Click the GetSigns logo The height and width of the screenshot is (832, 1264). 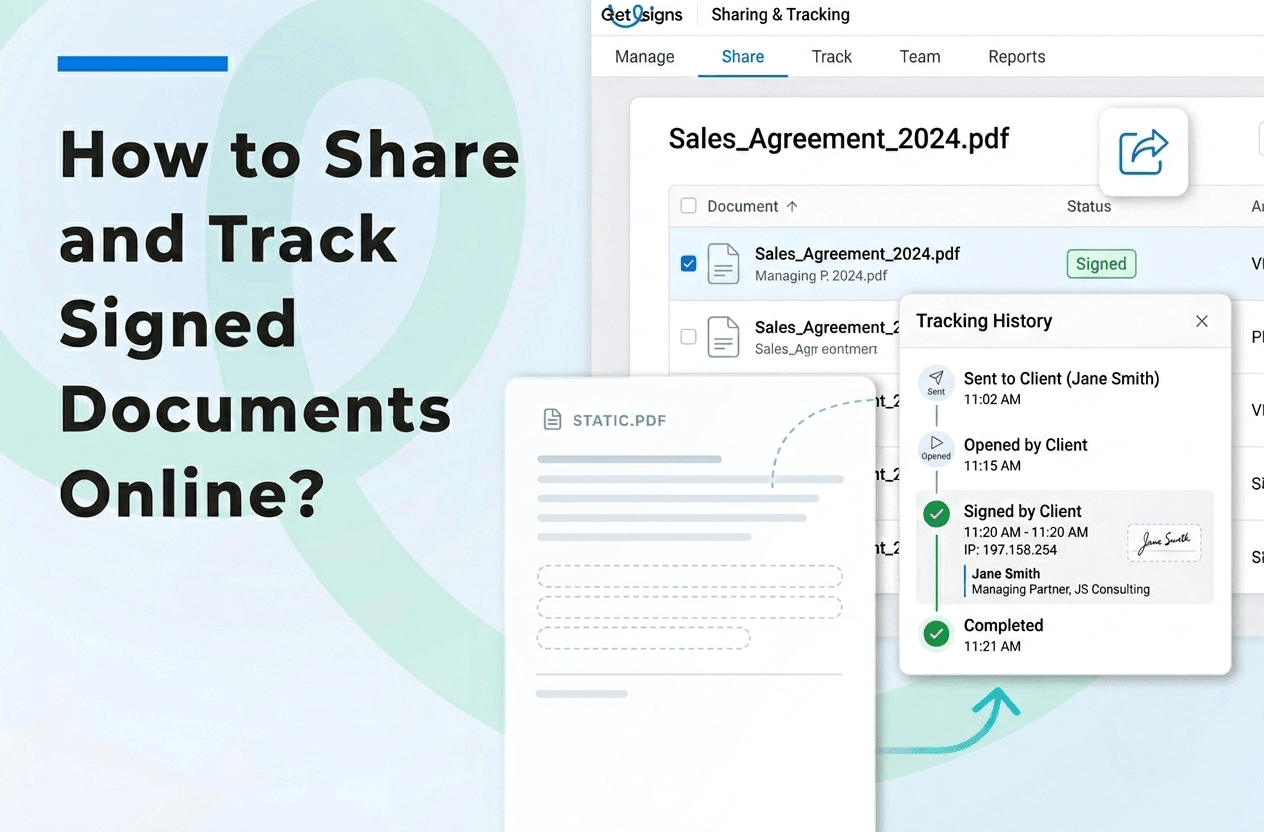click(641, 14)
